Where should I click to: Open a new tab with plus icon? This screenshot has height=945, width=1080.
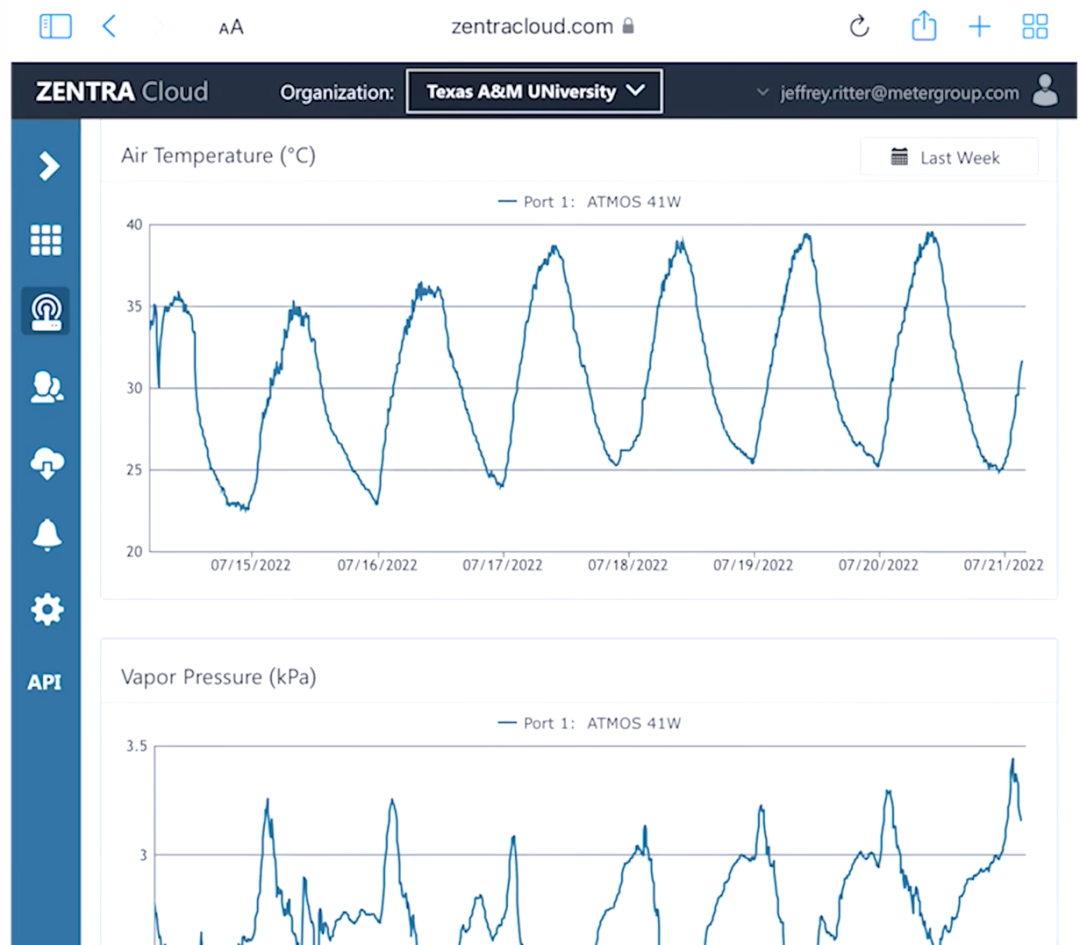[979, 27]
